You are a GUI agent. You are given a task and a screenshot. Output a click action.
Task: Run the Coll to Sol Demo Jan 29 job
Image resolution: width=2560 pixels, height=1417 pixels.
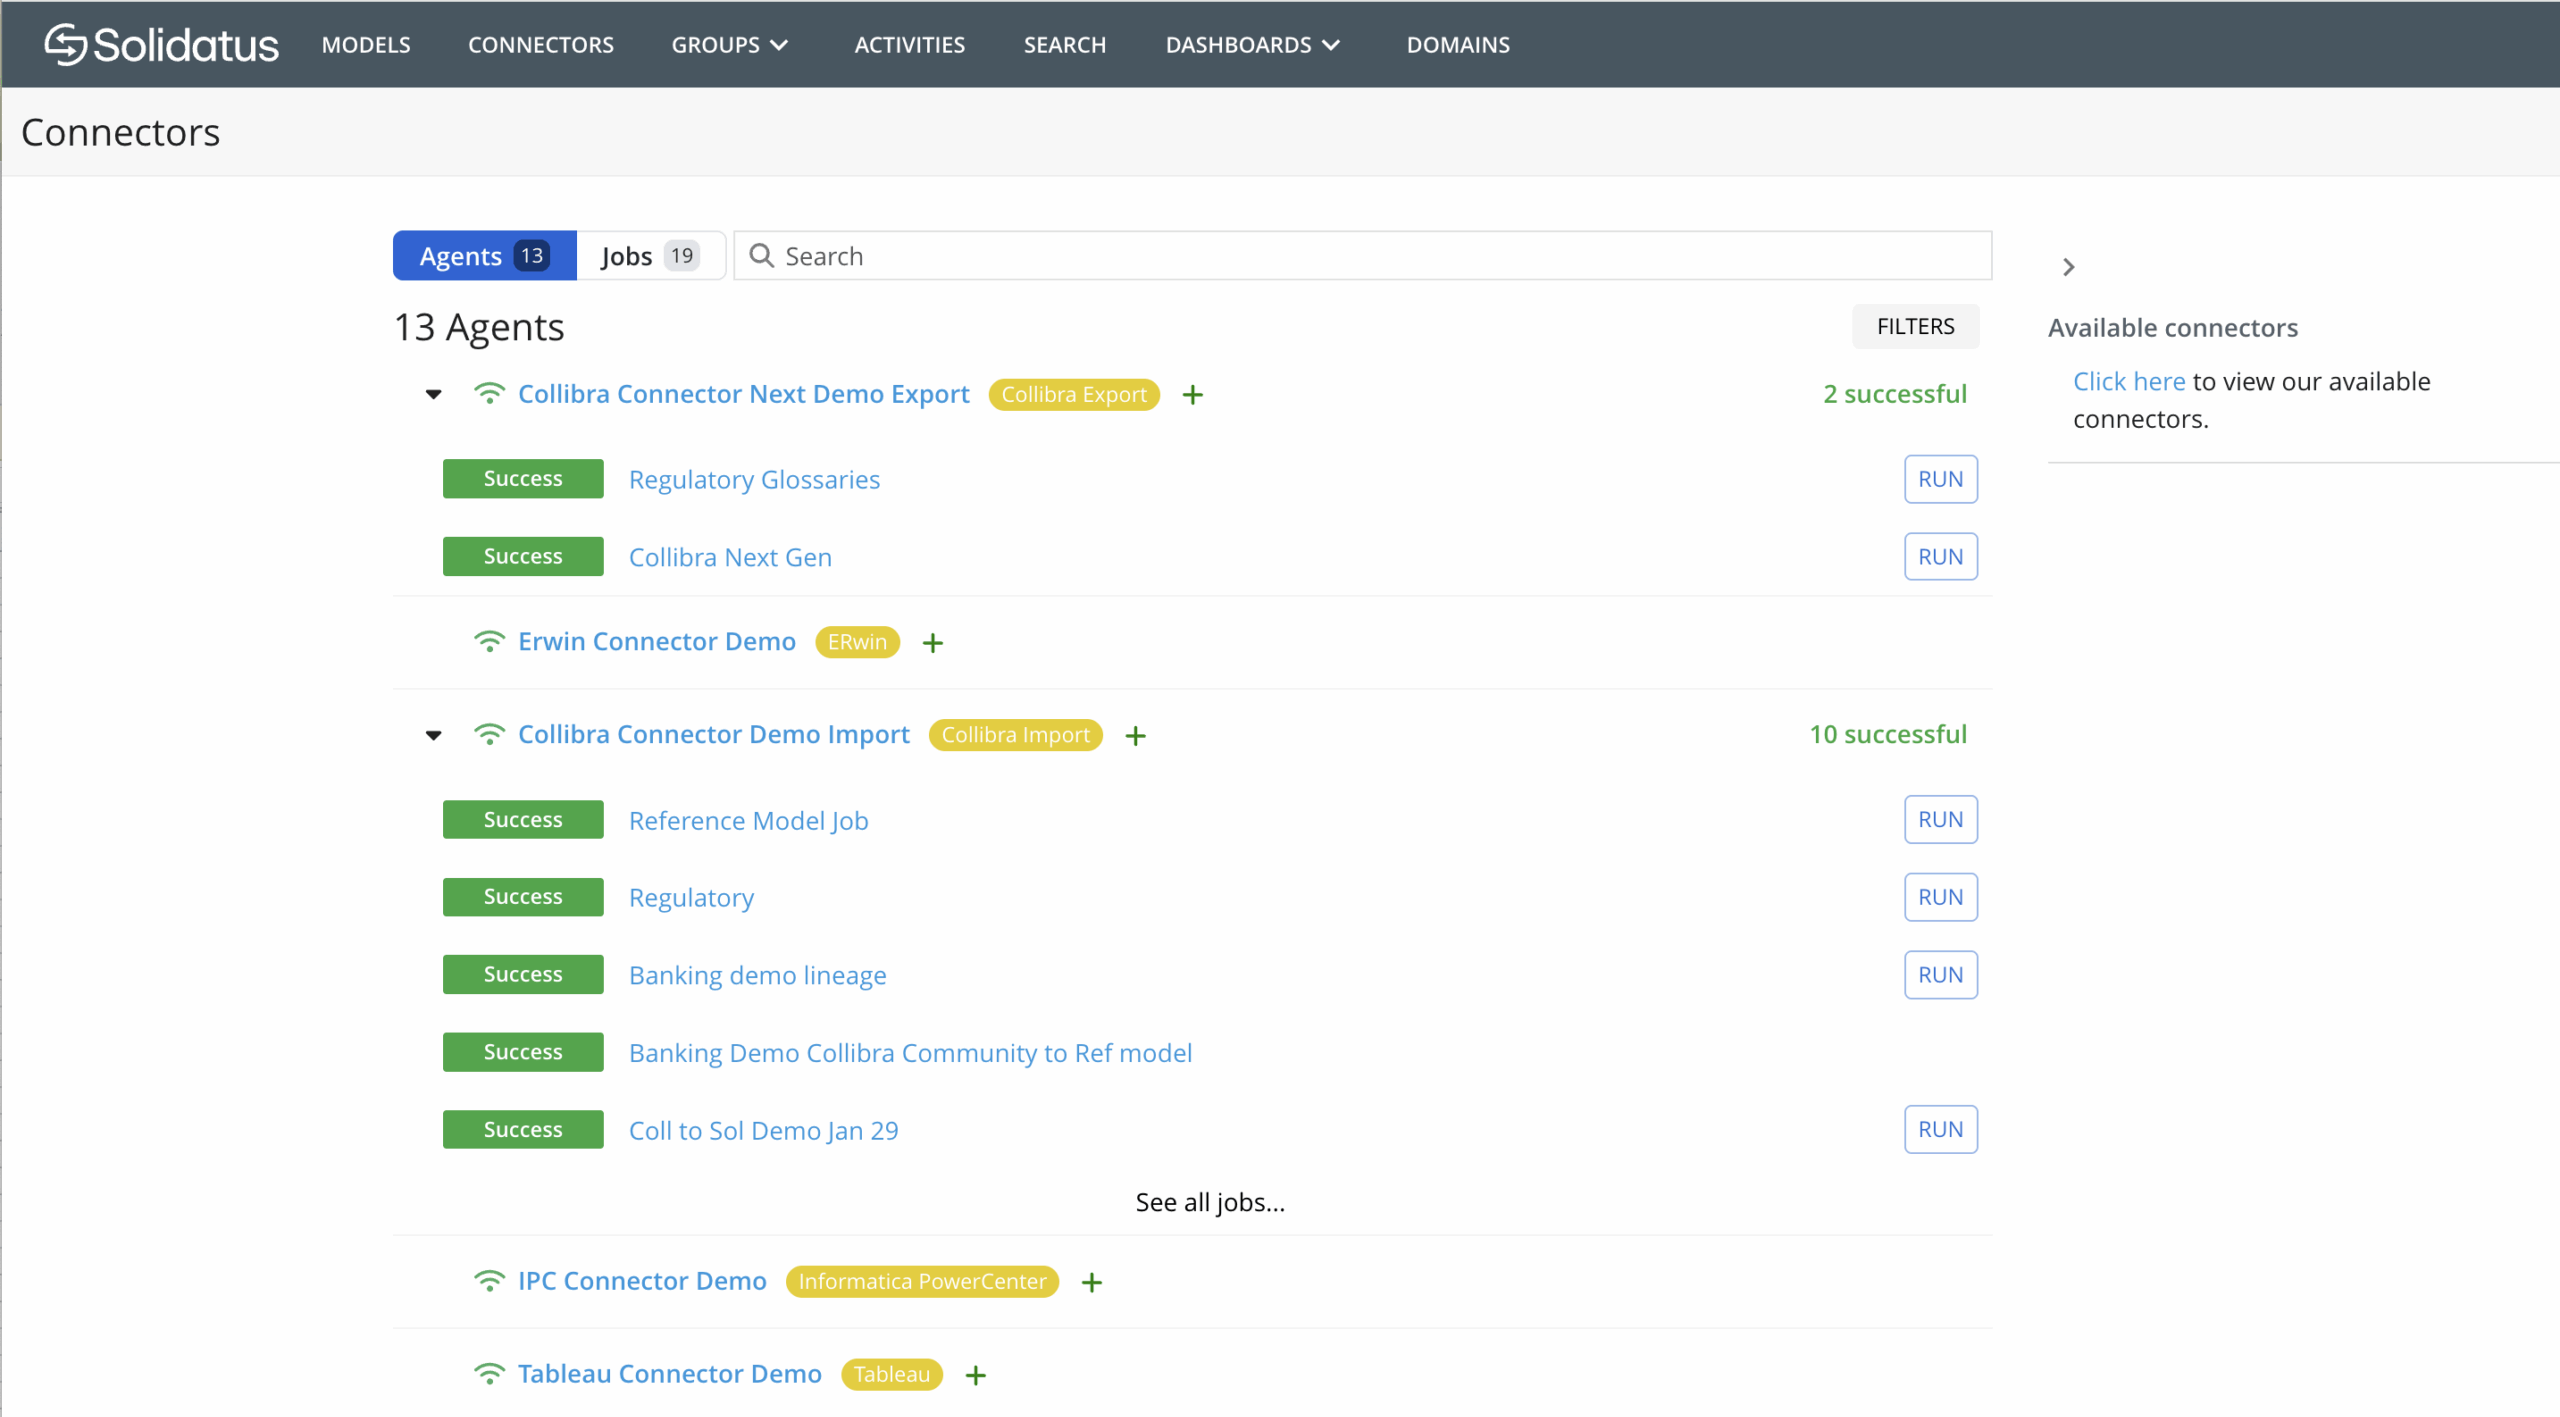(1941, 1130)
